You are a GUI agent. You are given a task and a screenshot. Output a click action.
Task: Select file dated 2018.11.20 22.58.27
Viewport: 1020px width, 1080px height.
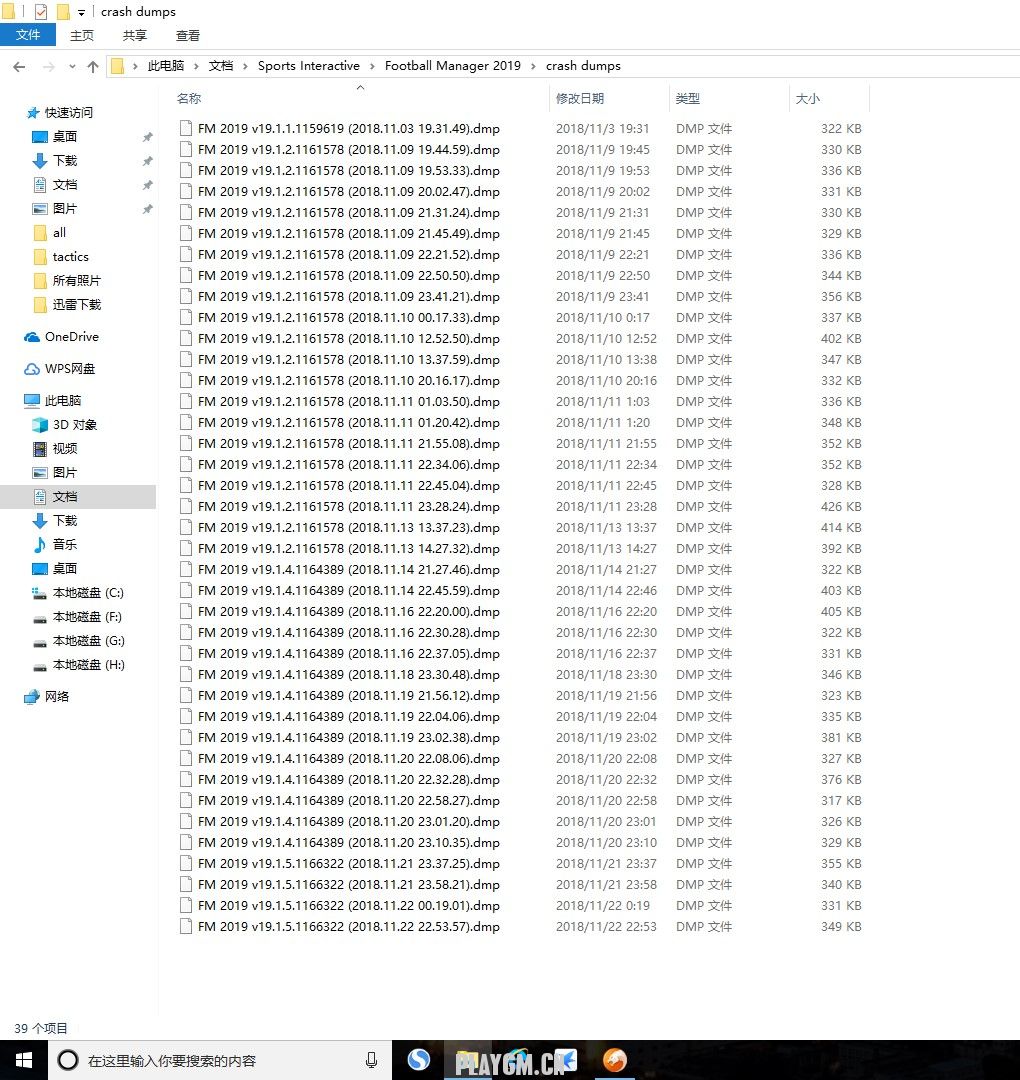point(348,801)
